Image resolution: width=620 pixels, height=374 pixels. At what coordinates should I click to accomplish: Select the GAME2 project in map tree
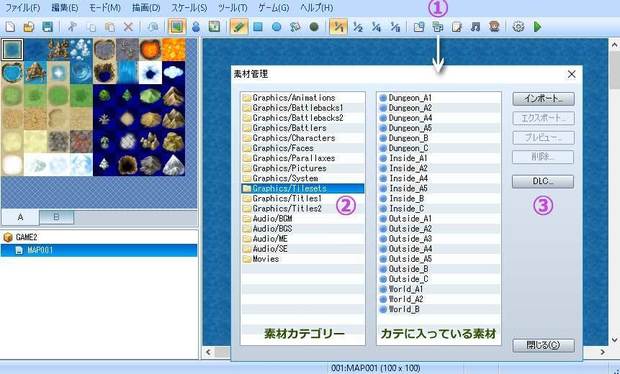coord(26,237)
